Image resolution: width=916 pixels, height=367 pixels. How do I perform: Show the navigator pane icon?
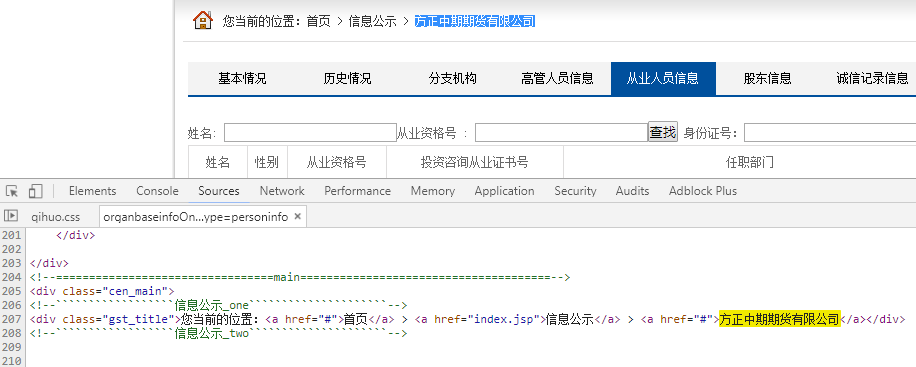(11, 216)
